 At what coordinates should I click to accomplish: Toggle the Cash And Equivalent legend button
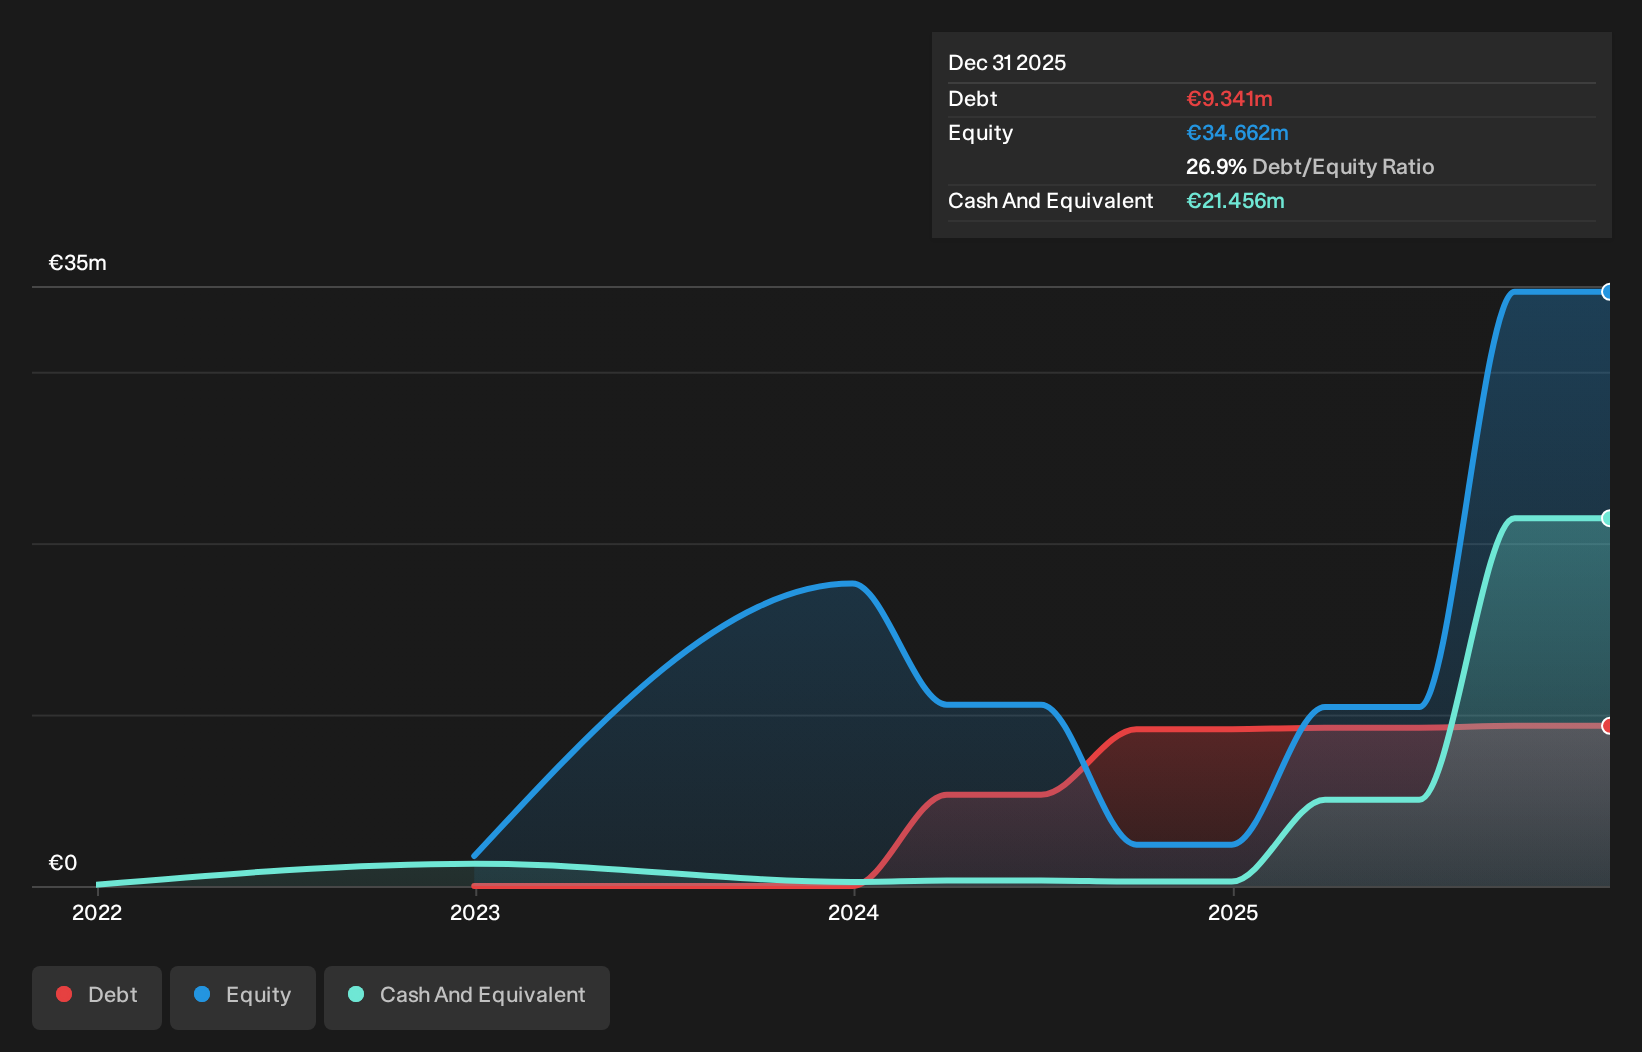[x=467, y=997]
